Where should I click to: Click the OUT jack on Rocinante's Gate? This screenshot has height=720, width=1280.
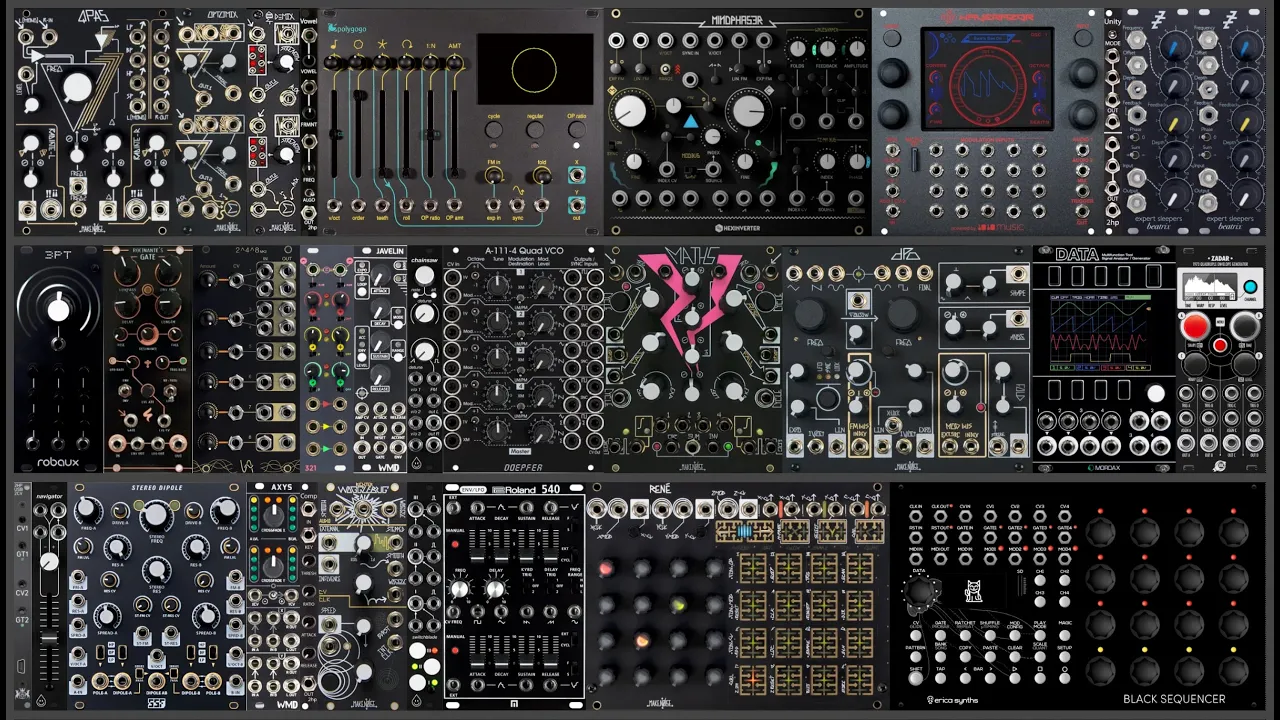click(x=178, y=444)
